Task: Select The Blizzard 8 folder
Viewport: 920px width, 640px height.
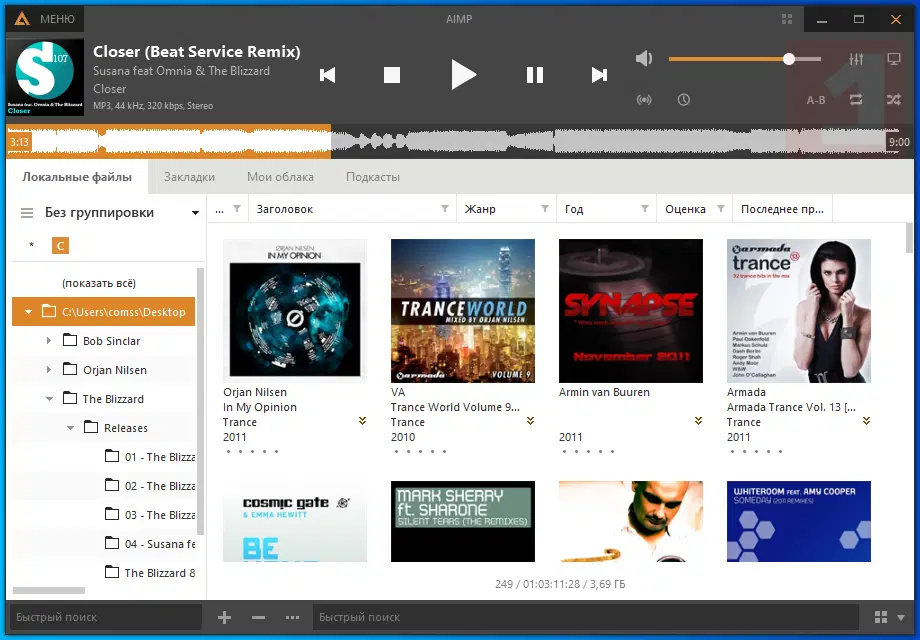Action: coord(150,573)
